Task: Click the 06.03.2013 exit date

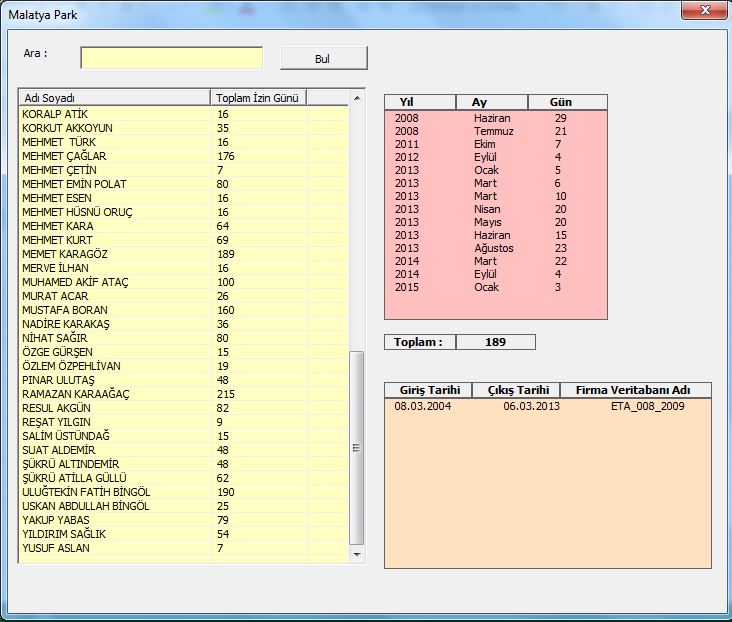Action: (531, 406)
